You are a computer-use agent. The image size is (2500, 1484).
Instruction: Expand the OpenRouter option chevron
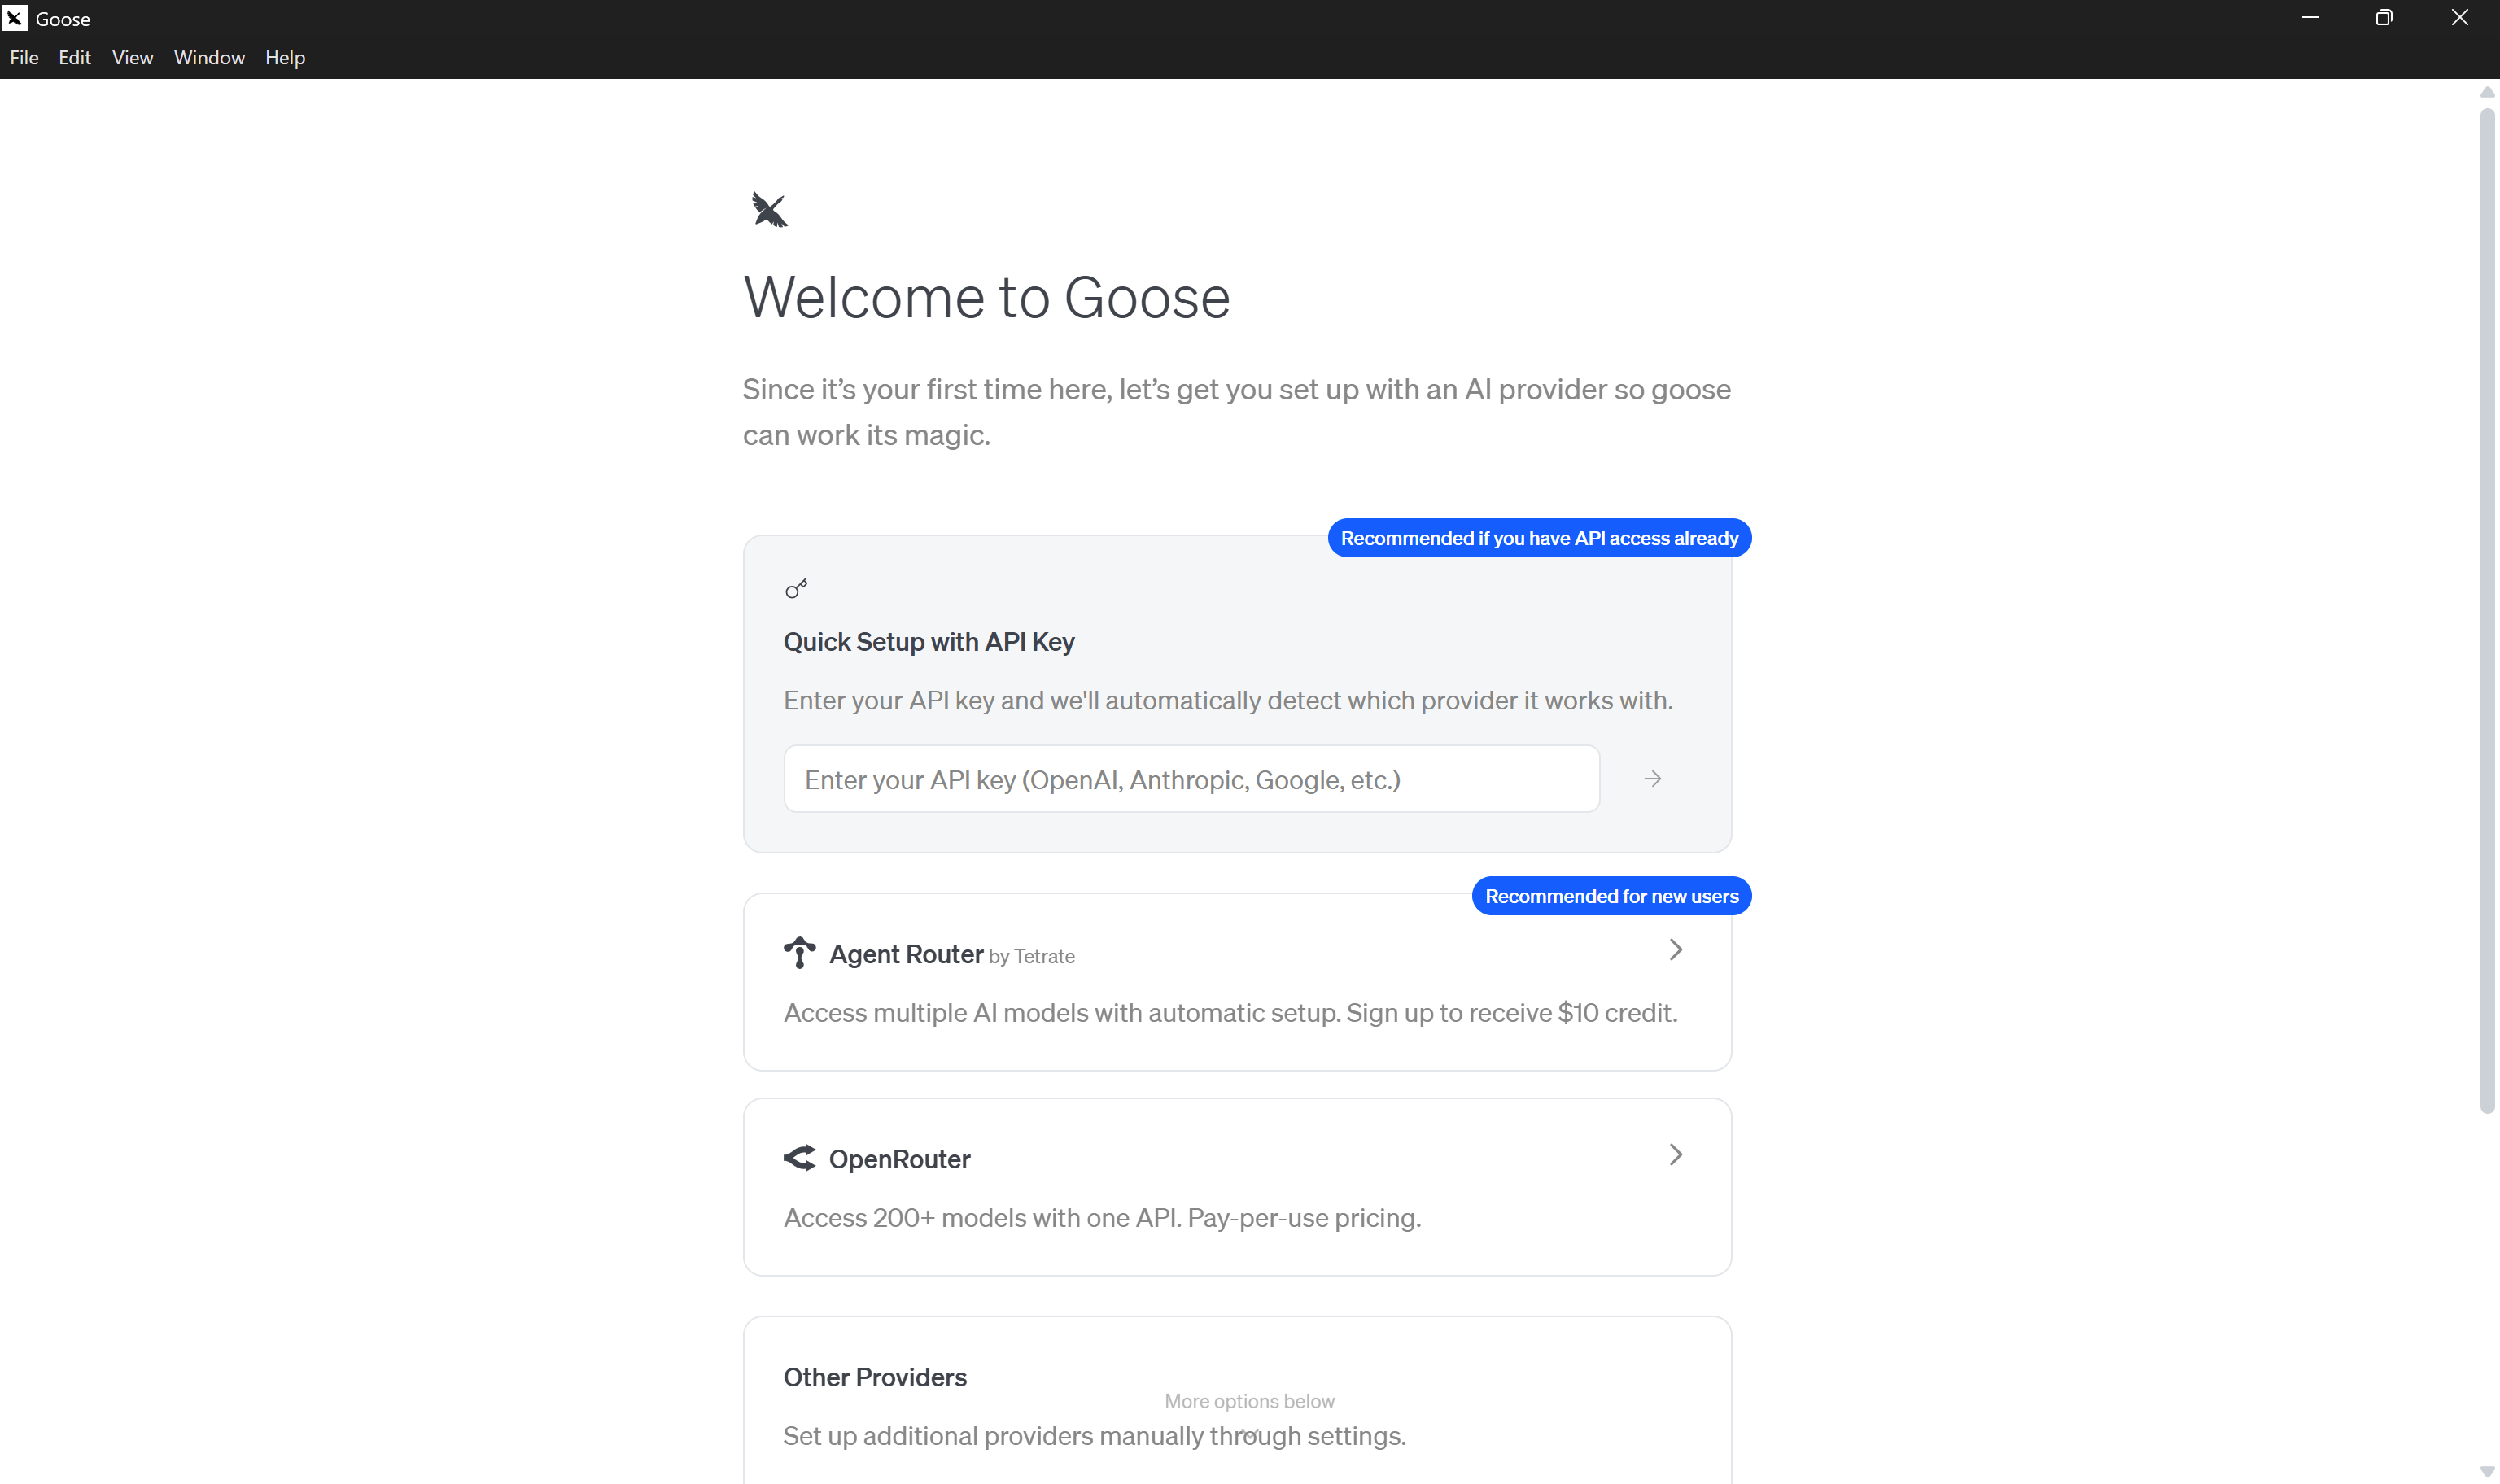tap(1676, 1155)
